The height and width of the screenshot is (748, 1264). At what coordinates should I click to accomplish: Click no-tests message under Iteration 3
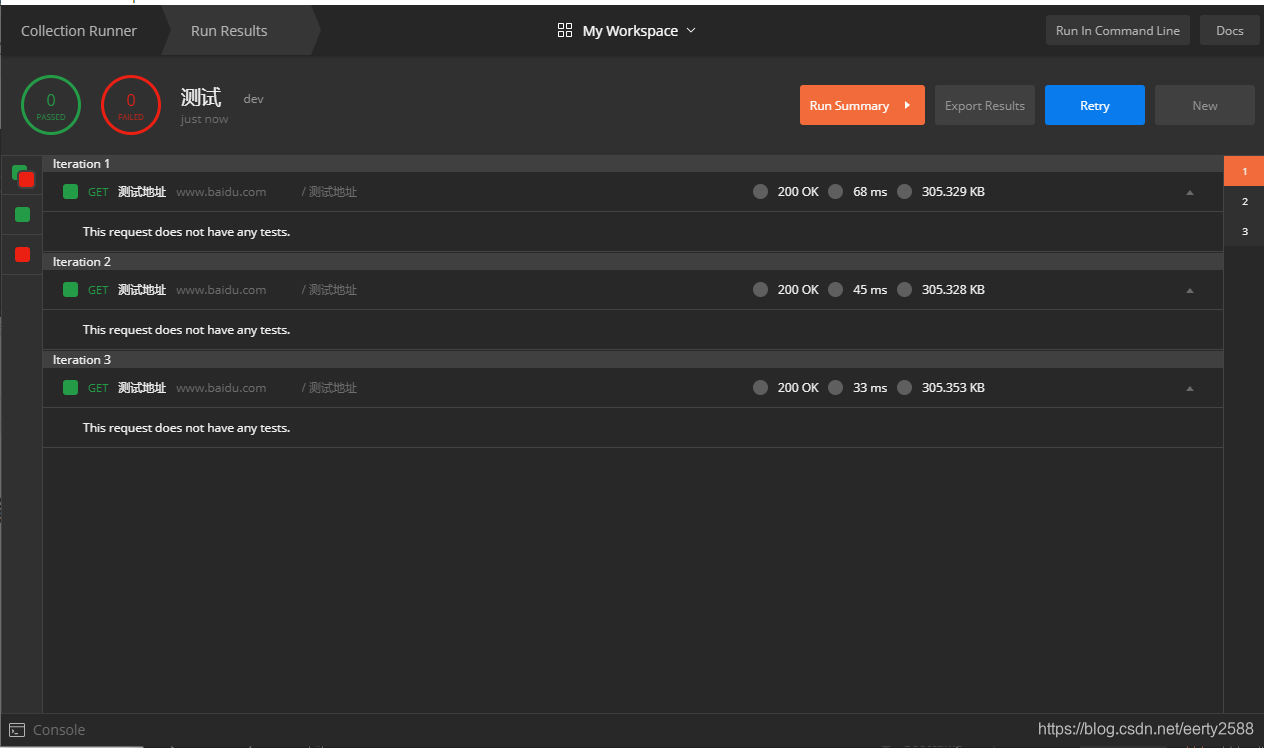186,428
